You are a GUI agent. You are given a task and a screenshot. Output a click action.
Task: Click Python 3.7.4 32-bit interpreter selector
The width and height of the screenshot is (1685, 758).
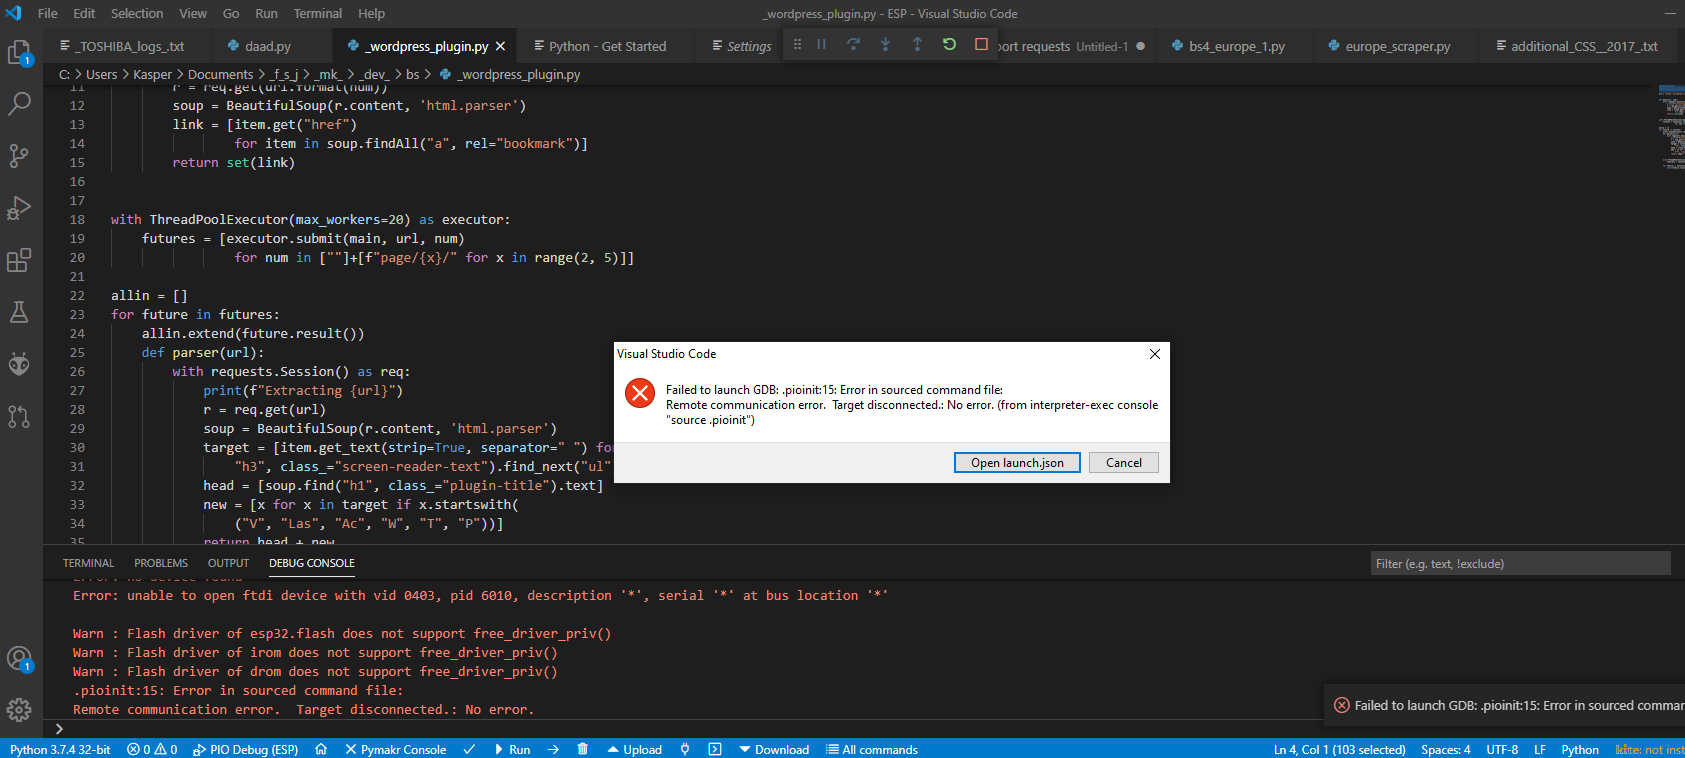[x=60, y=749]
